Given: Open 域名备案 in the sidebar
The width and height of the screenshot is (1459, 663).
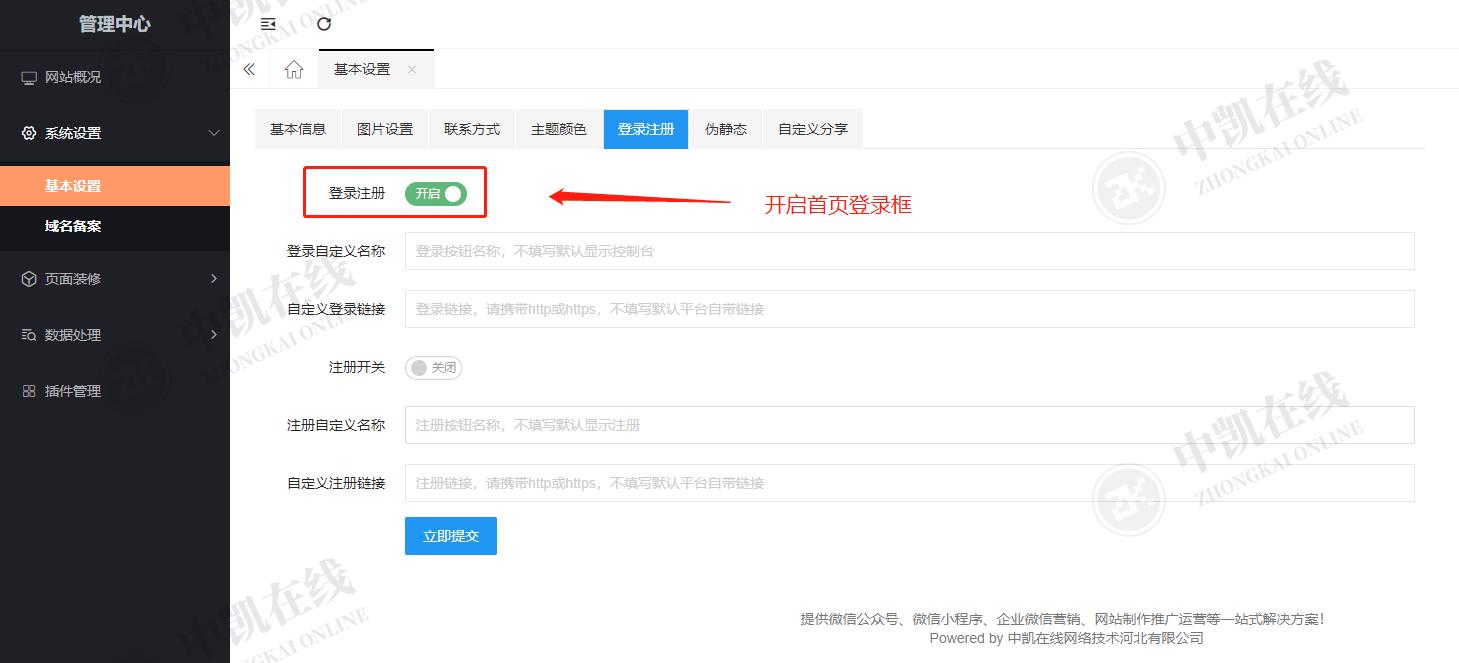Looking at the screenshot, I should 115,226.
